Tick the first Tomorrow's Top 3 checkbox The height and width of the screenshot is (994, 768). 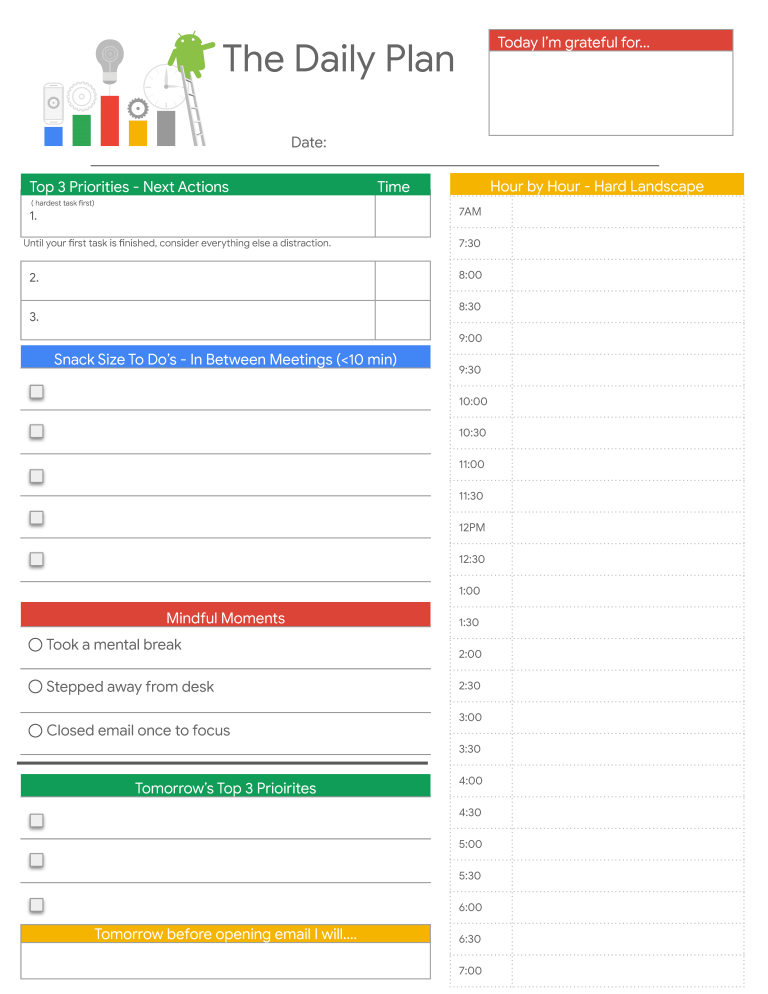point(37,821)
